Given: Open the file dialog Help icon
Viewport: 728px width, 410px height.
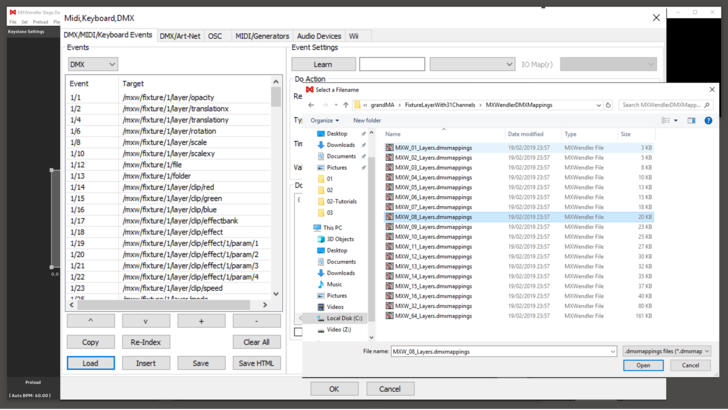Looking at the screenshot, I should tap(708, 120).
